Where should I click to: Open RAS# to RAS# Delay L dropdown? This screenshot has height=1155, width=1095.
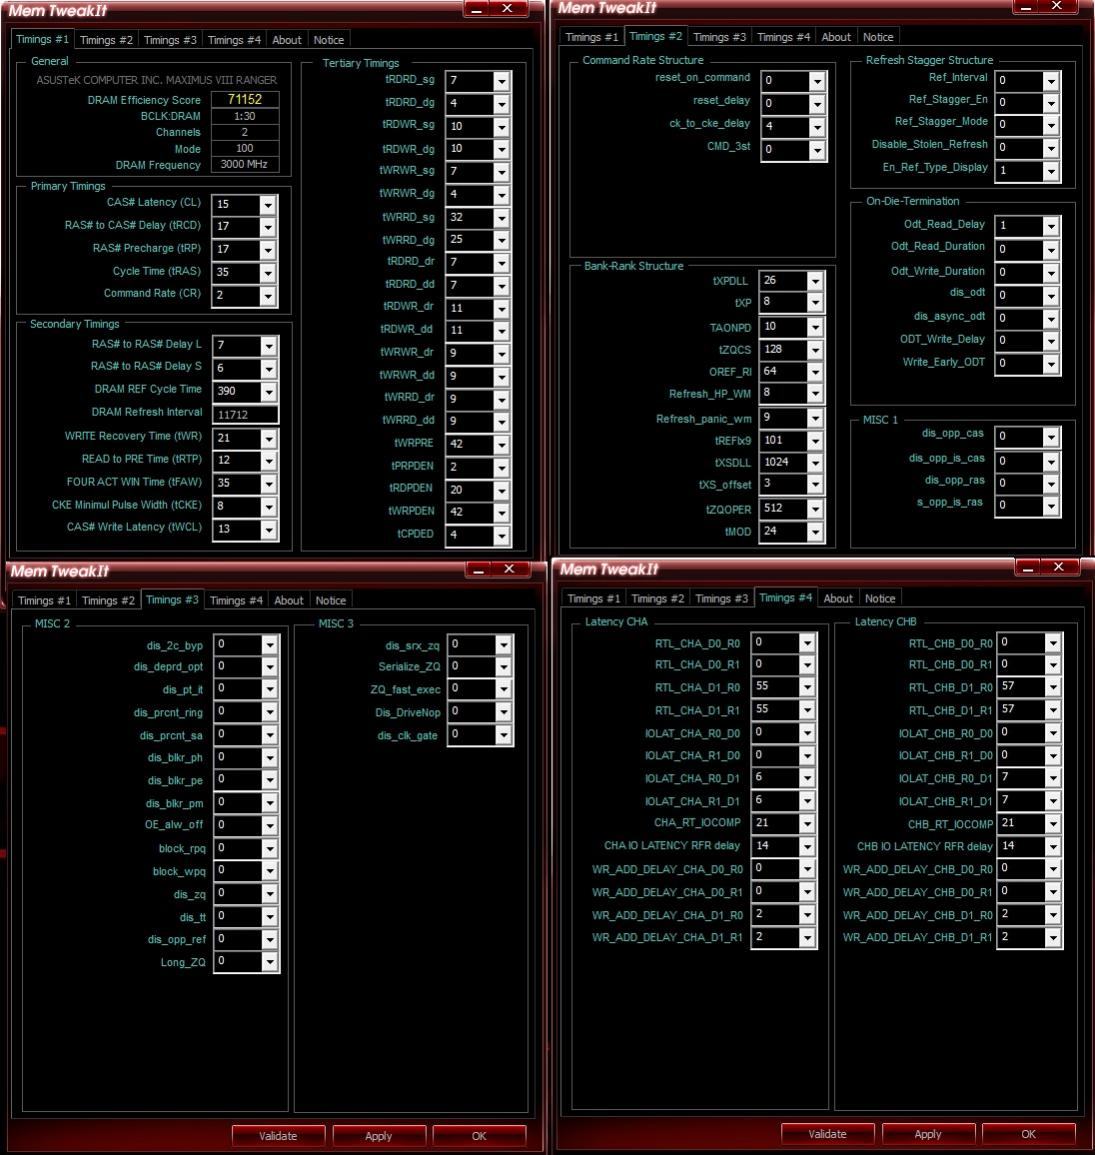[x=269, y=345]
